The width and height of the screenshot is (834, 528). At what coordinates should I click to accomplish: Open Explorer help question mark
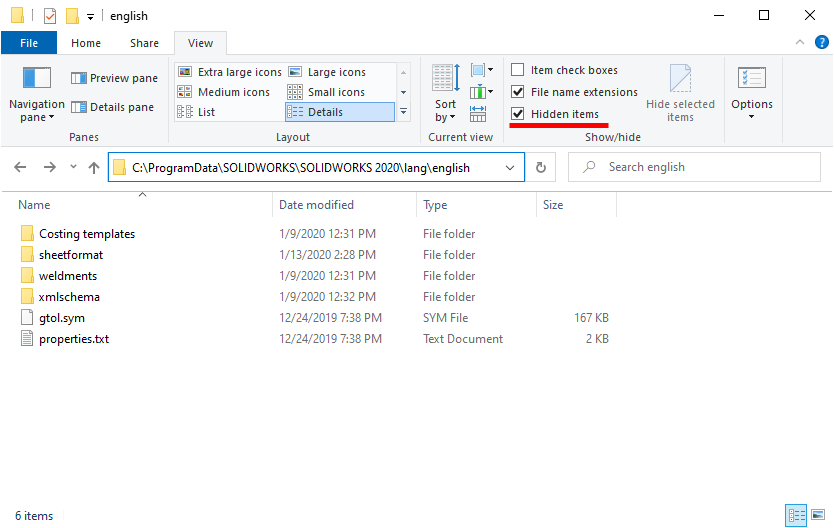point(821,42)
